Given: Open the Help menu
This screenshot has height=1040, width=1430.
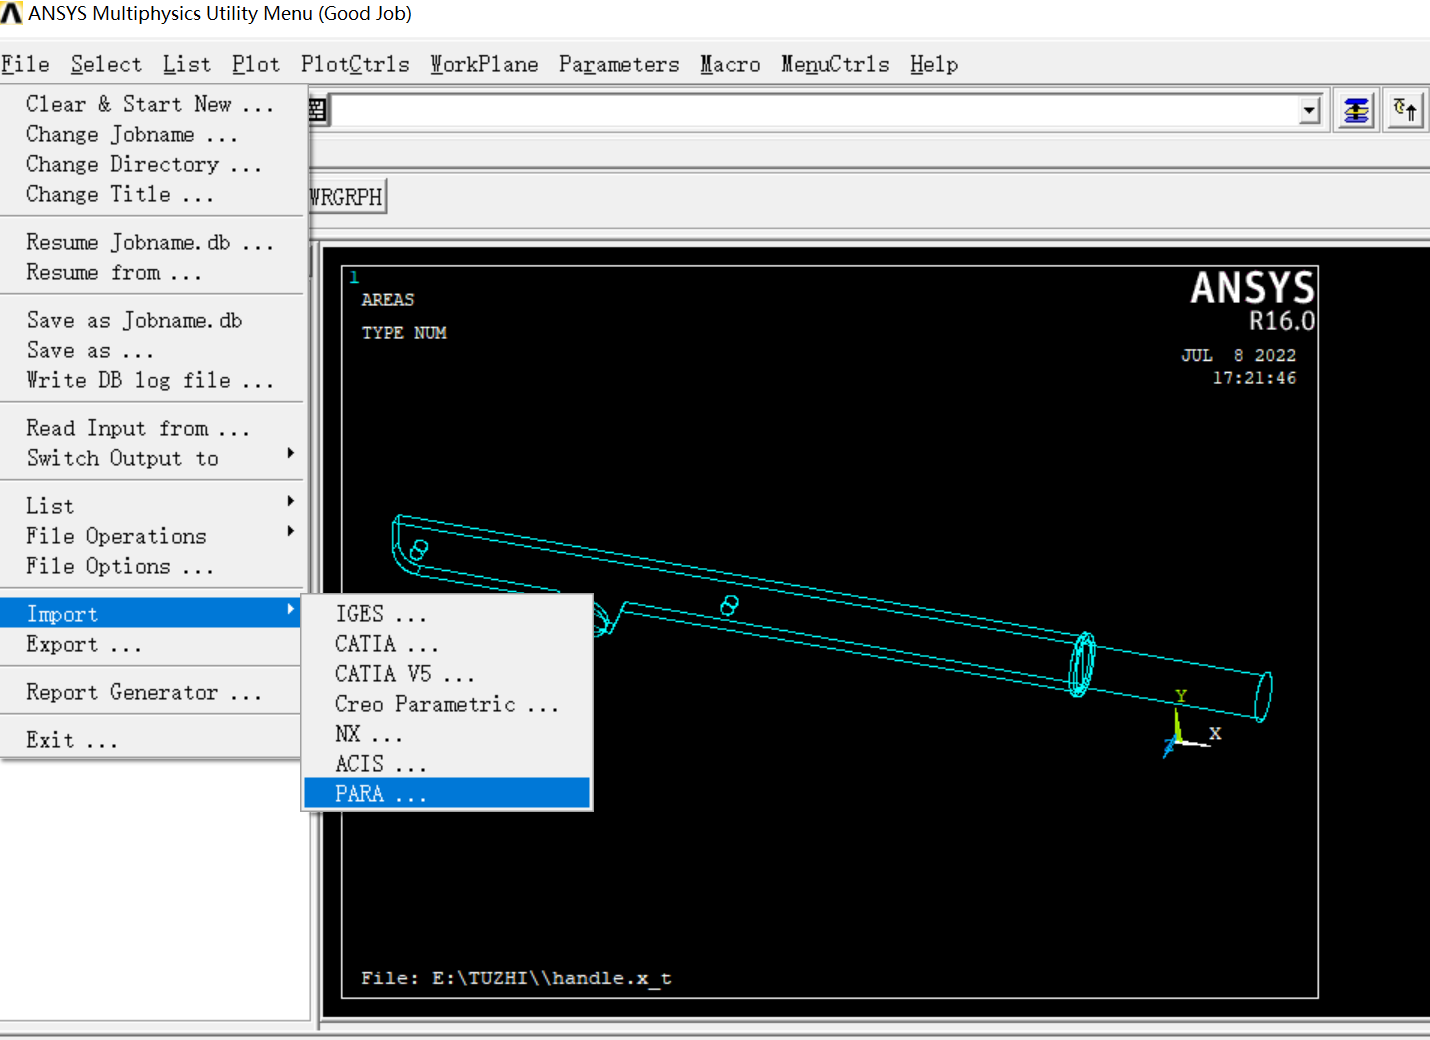Looking at the screenshot, I should (x=933, y=64).
